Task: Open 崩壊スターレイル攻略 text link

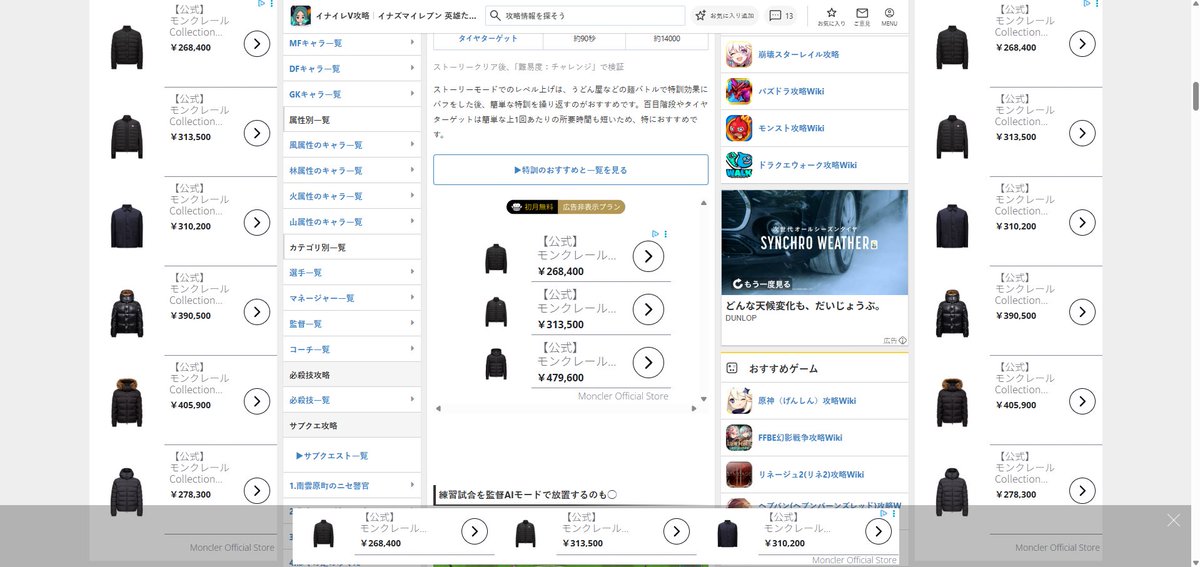Action: click(799, 54)
